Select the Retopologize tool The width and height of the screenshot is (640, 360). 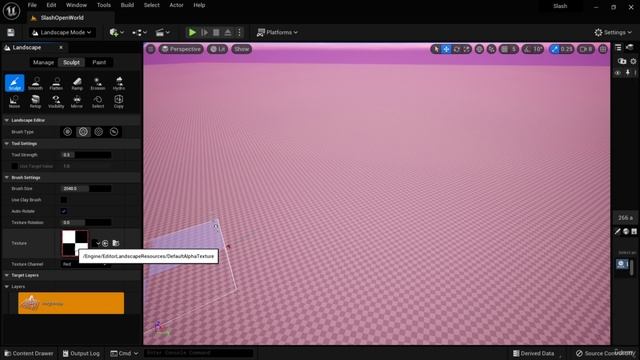36,101
